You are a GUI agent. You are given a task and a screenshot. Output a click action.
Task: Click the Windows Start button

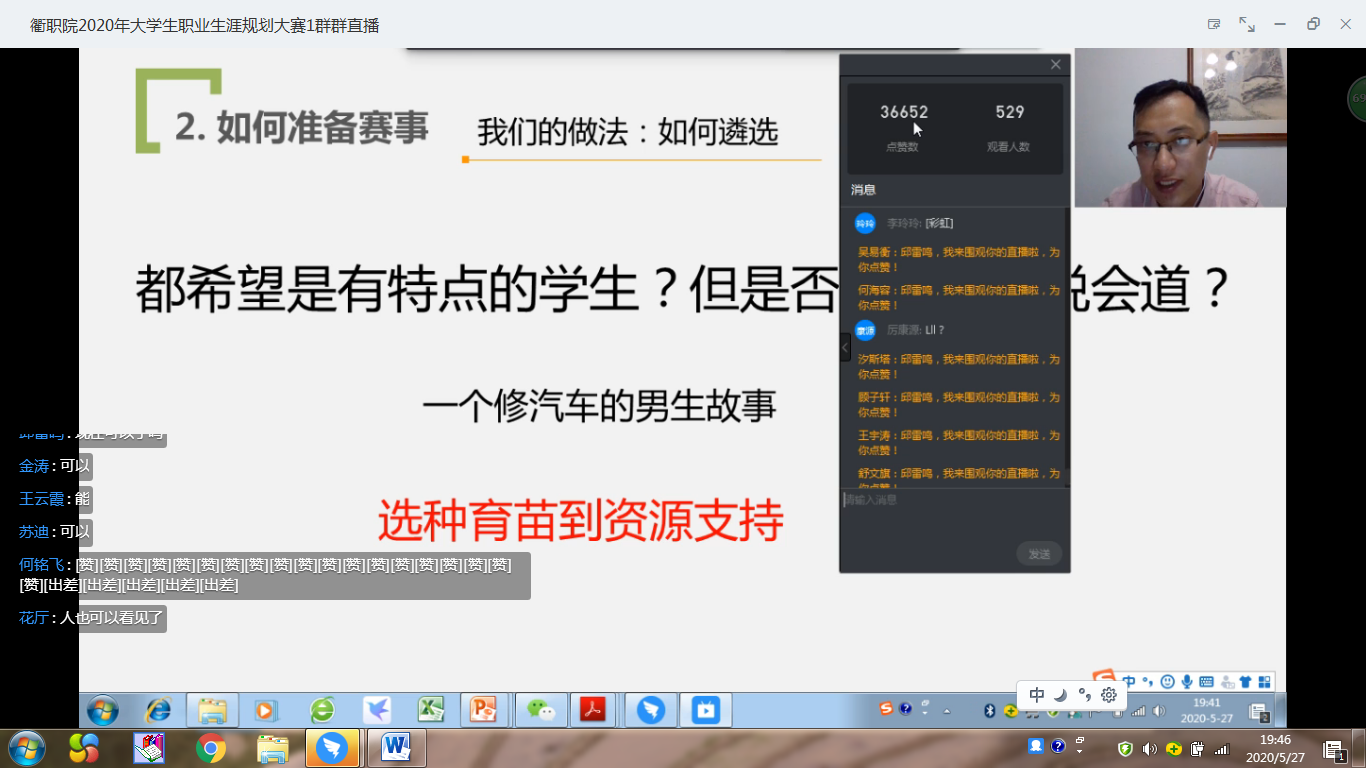(26, 747)
